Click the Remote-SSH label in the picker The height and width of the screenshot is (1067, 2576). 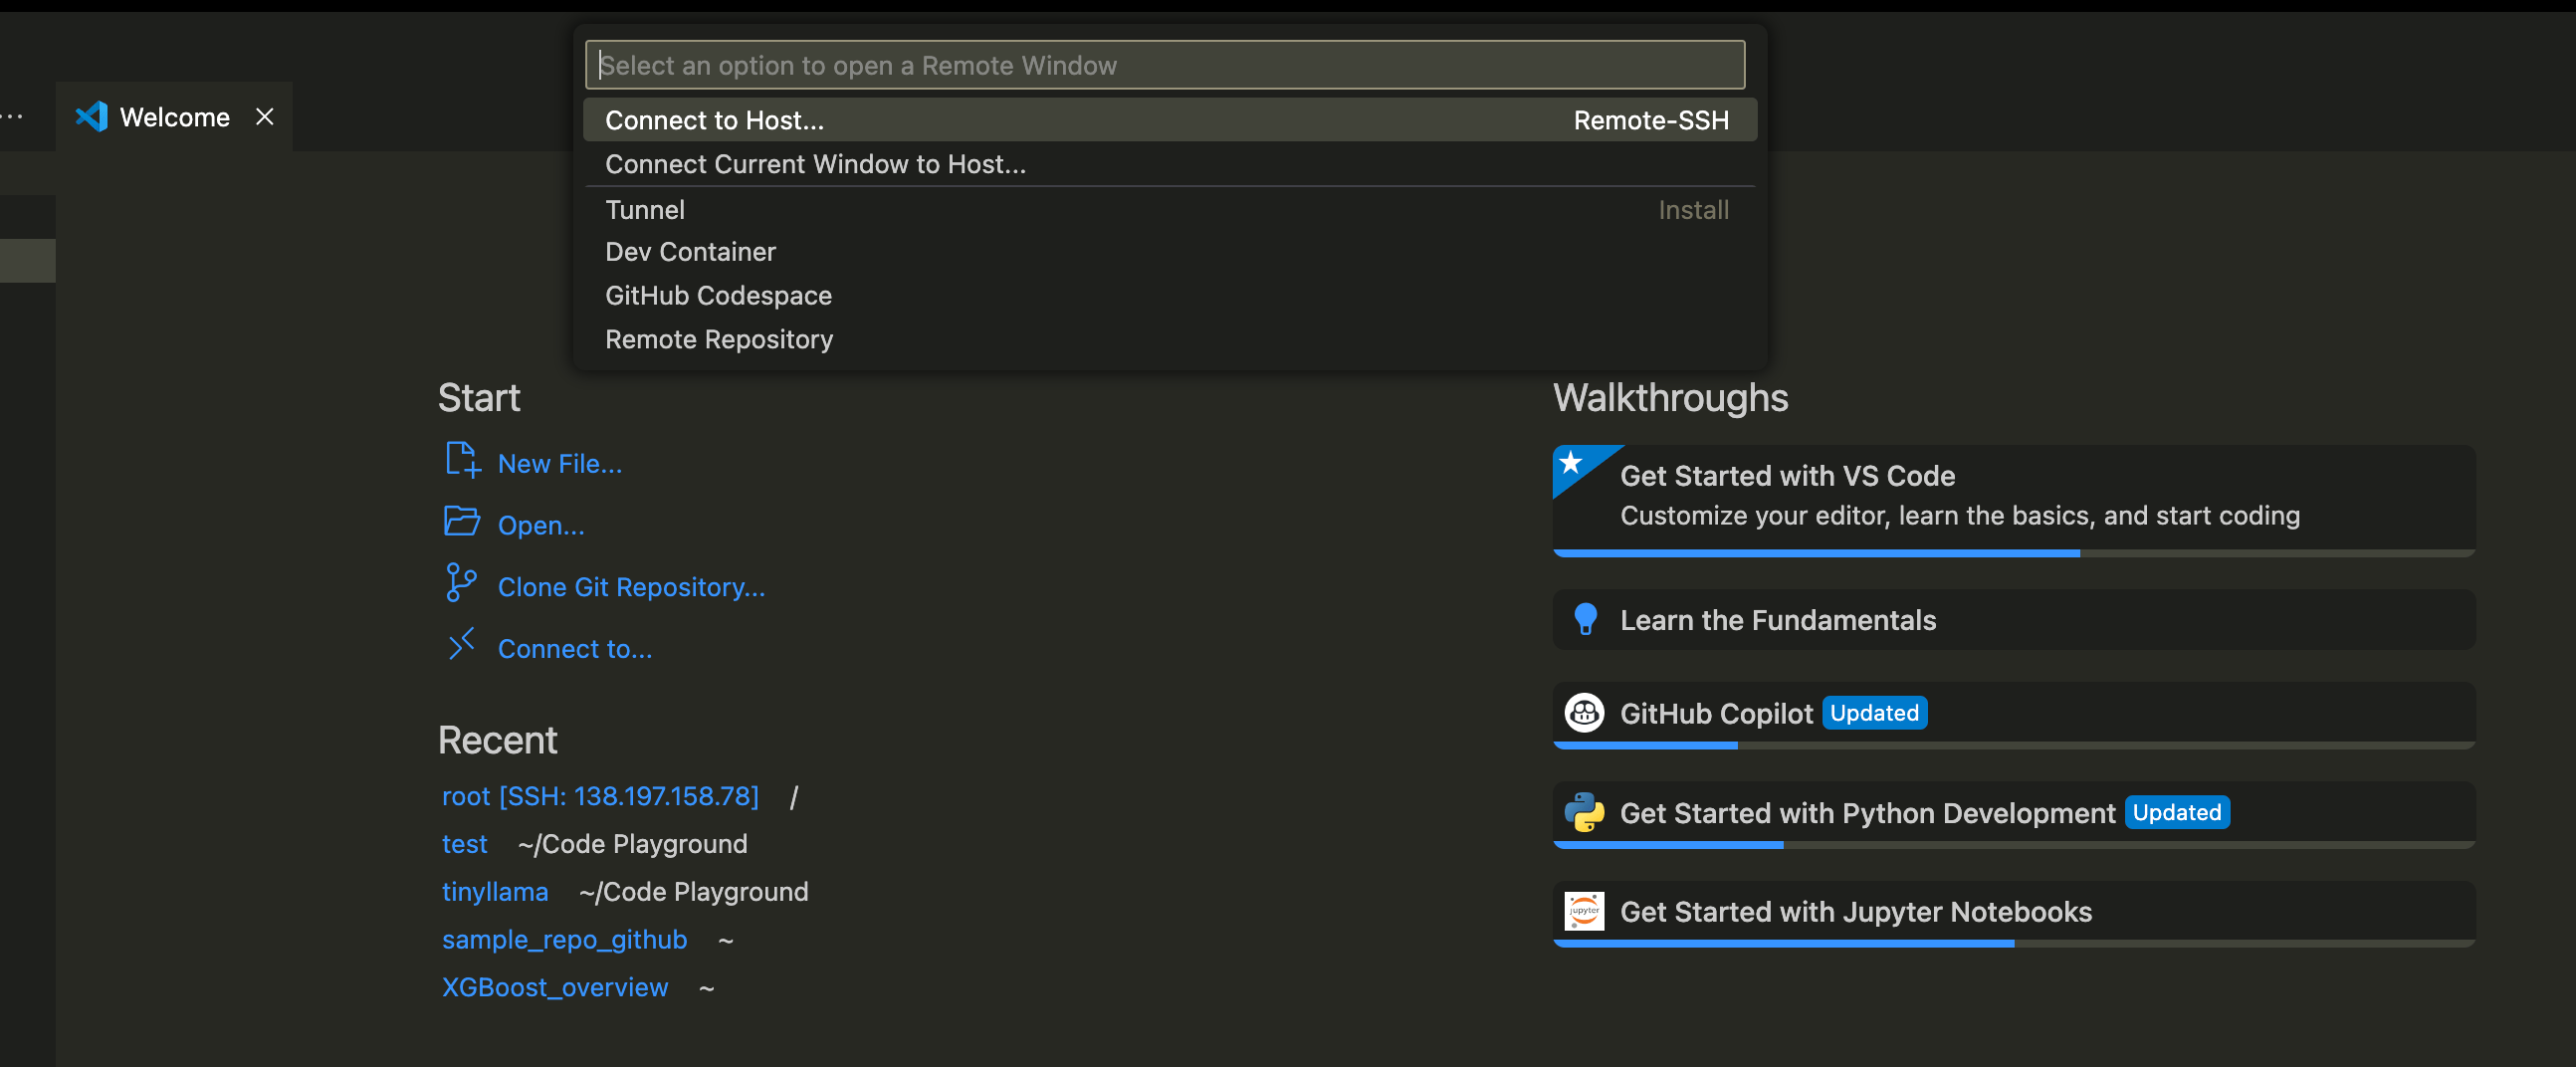point(1651,120)
